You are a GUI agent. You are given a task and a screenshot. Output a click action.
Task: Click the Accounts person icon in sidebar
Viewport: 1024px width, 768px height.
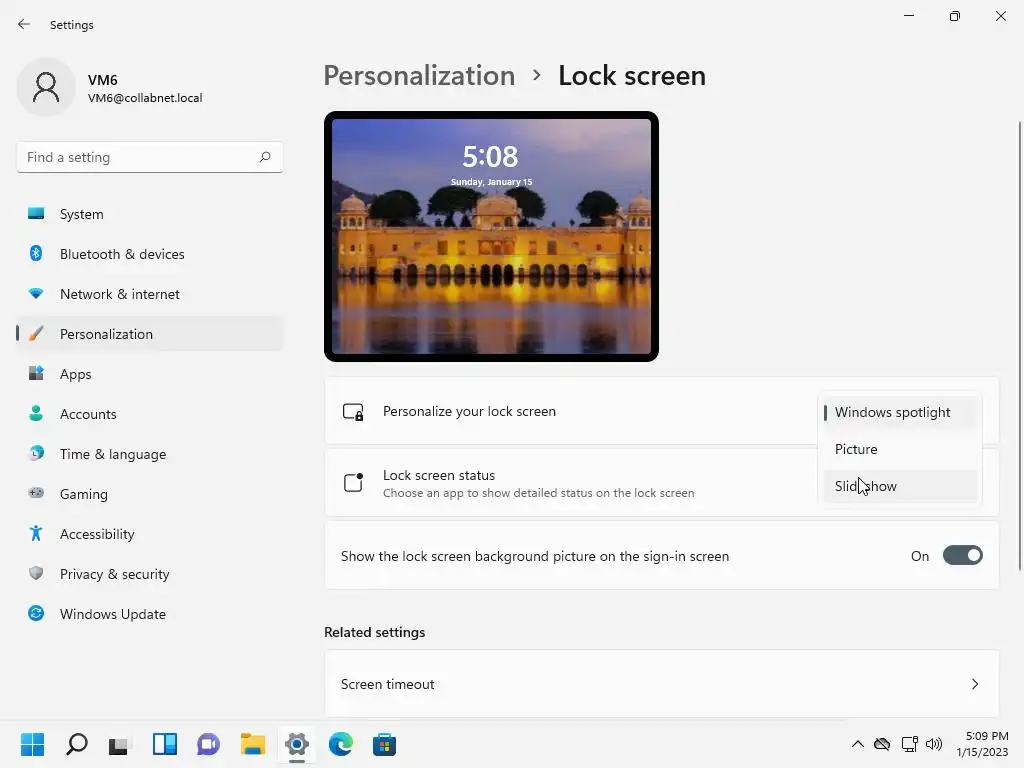[x=36, y=413]
